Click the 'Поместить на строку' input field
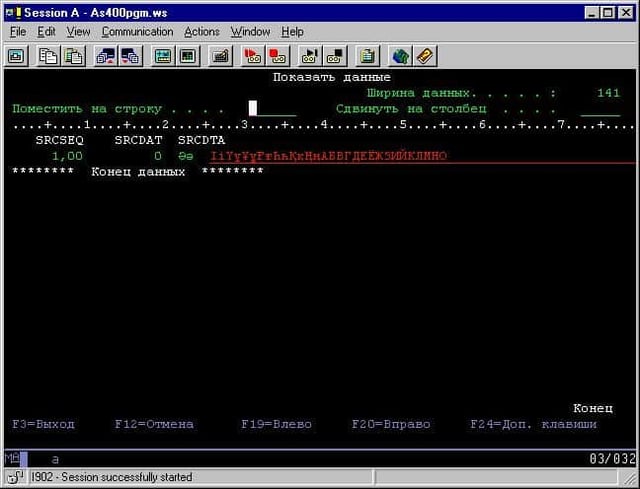The width and height of the screenshot is (640, 489). coord(273,109)
